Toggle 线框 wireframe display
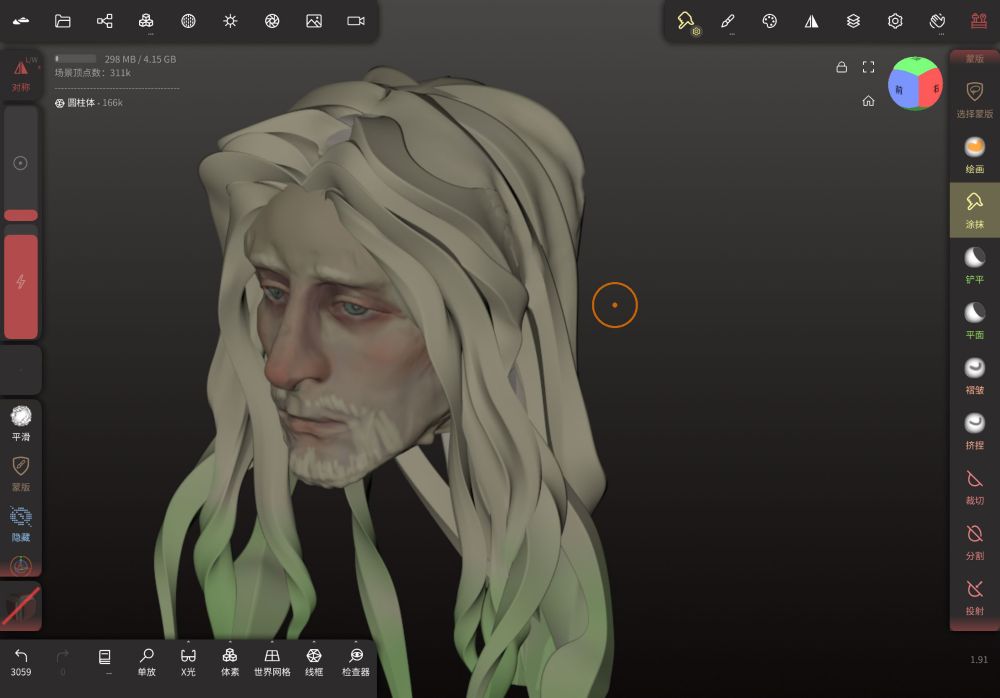The image size is (1000, 698). 314,662
